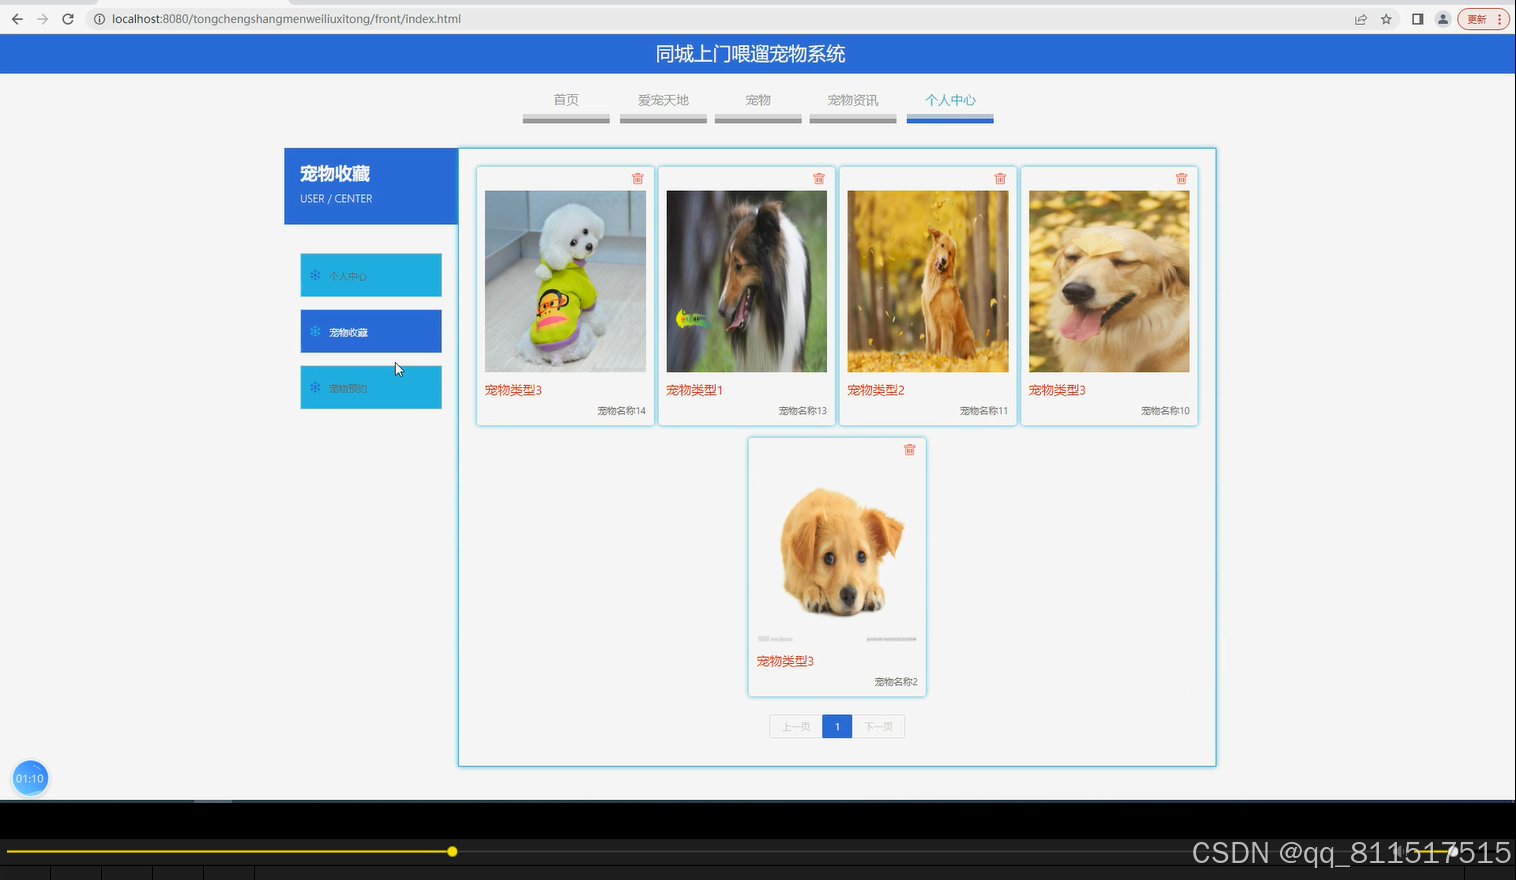Click 宠物类型3 label on 宠物名称10 card
This screenshot has width=1516, height=880.
point(1057,390)
